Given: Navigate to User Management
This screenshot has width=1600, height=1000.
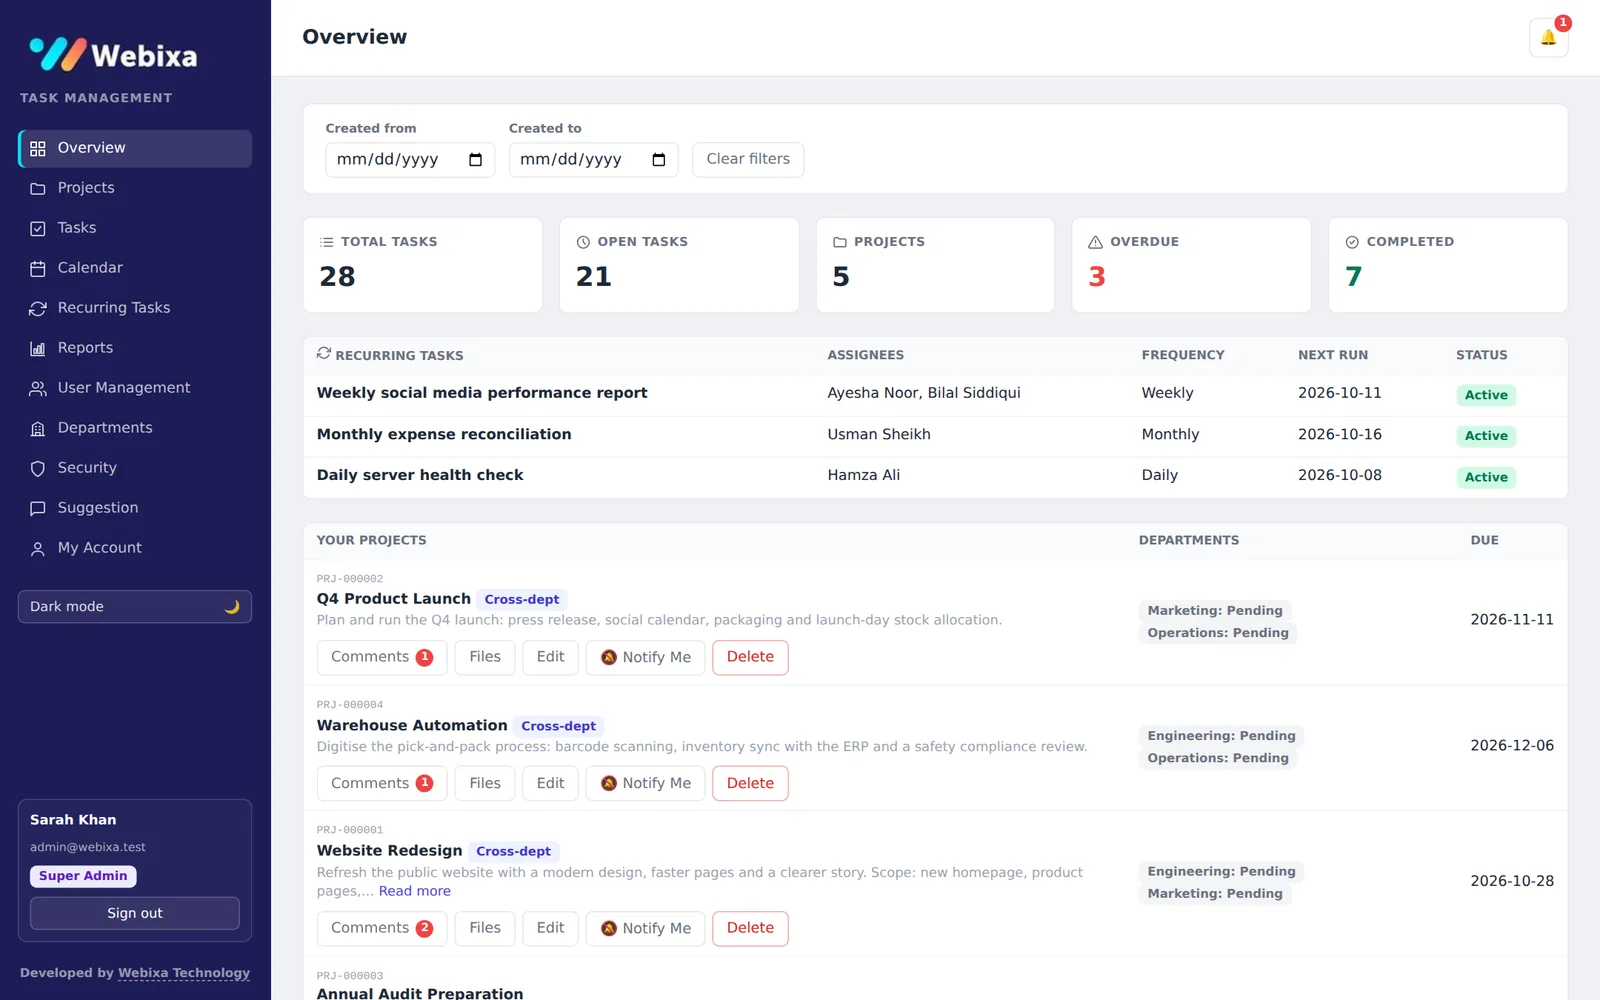Looking at the screenshot, I should [135, 388].
